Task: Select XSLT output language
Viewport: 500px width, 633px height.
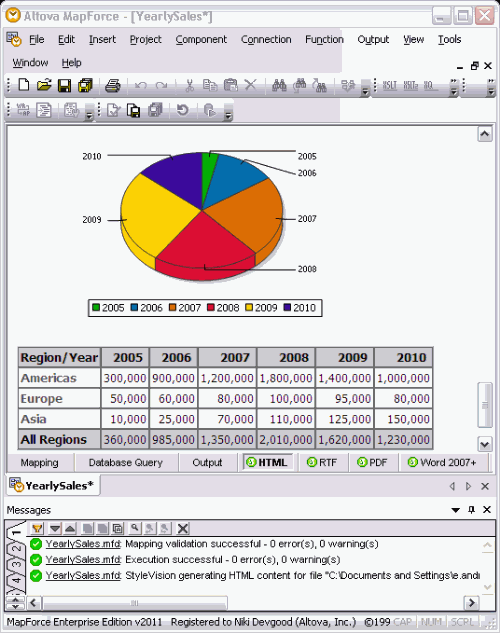Action: point(389,85)
